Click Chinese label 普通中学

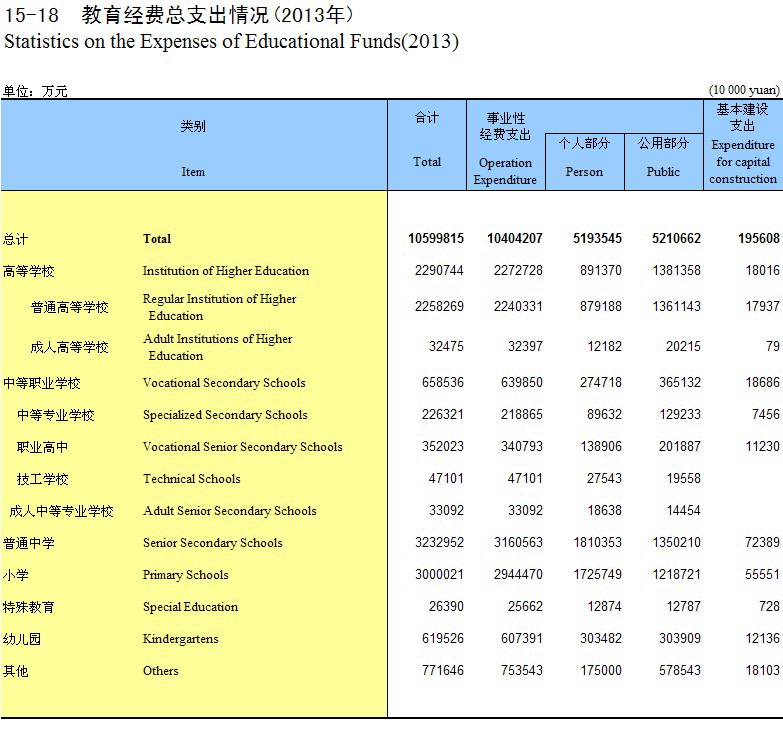tap(28, 543)
